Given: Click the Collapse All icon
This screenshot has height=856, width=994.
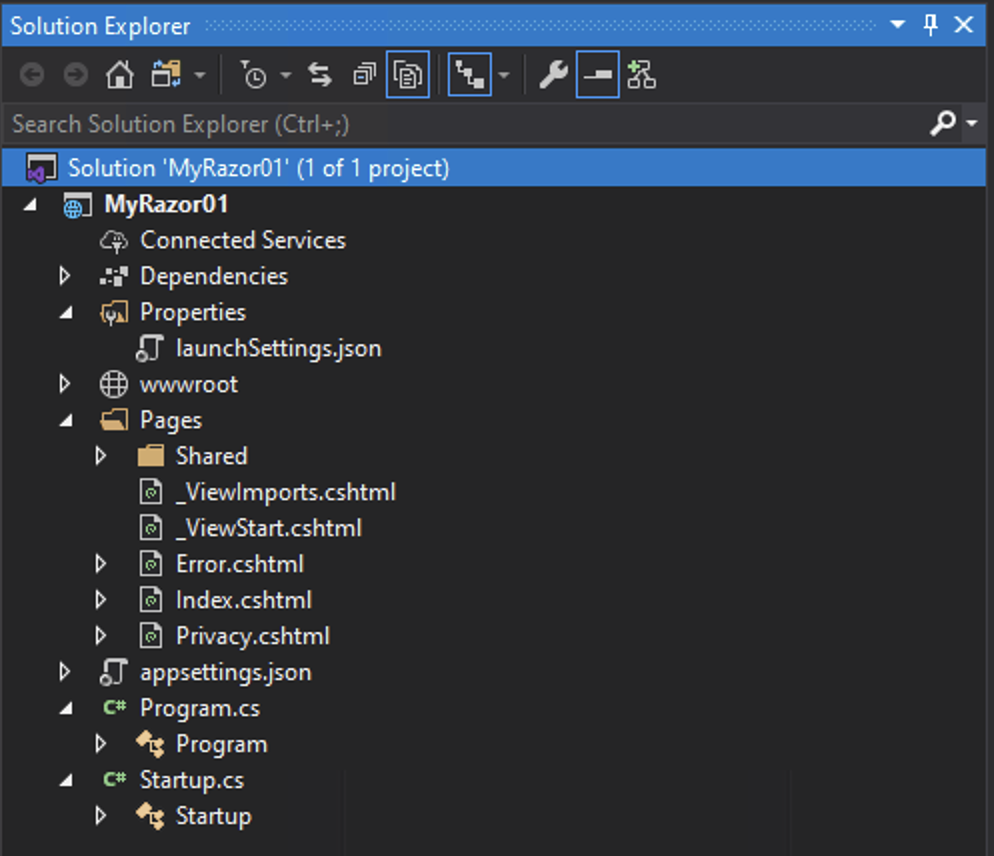Looking at the screenshot, I should click(363, 74).
